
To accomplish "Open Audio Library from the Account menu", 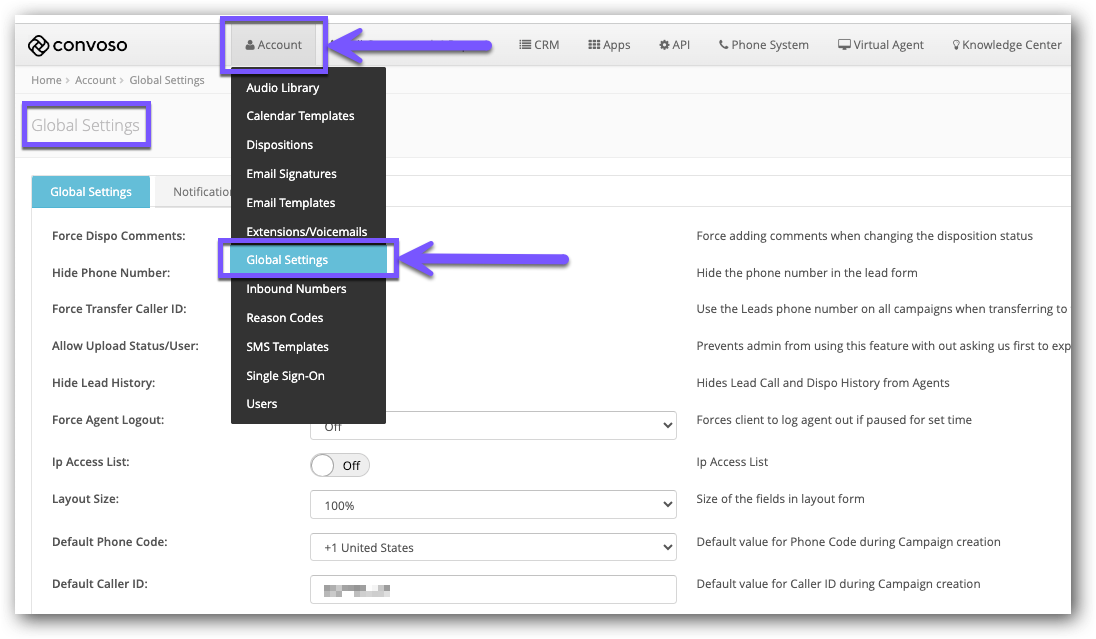I will (283, 87).
